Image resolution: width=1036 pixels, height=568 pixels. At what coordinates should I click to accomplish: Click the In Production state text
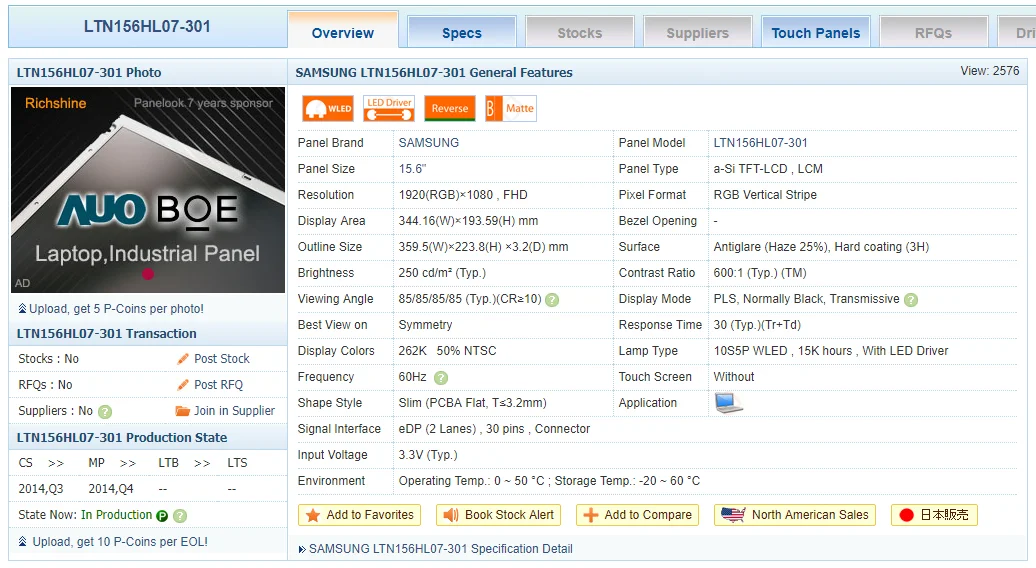[x=116, y=515]
